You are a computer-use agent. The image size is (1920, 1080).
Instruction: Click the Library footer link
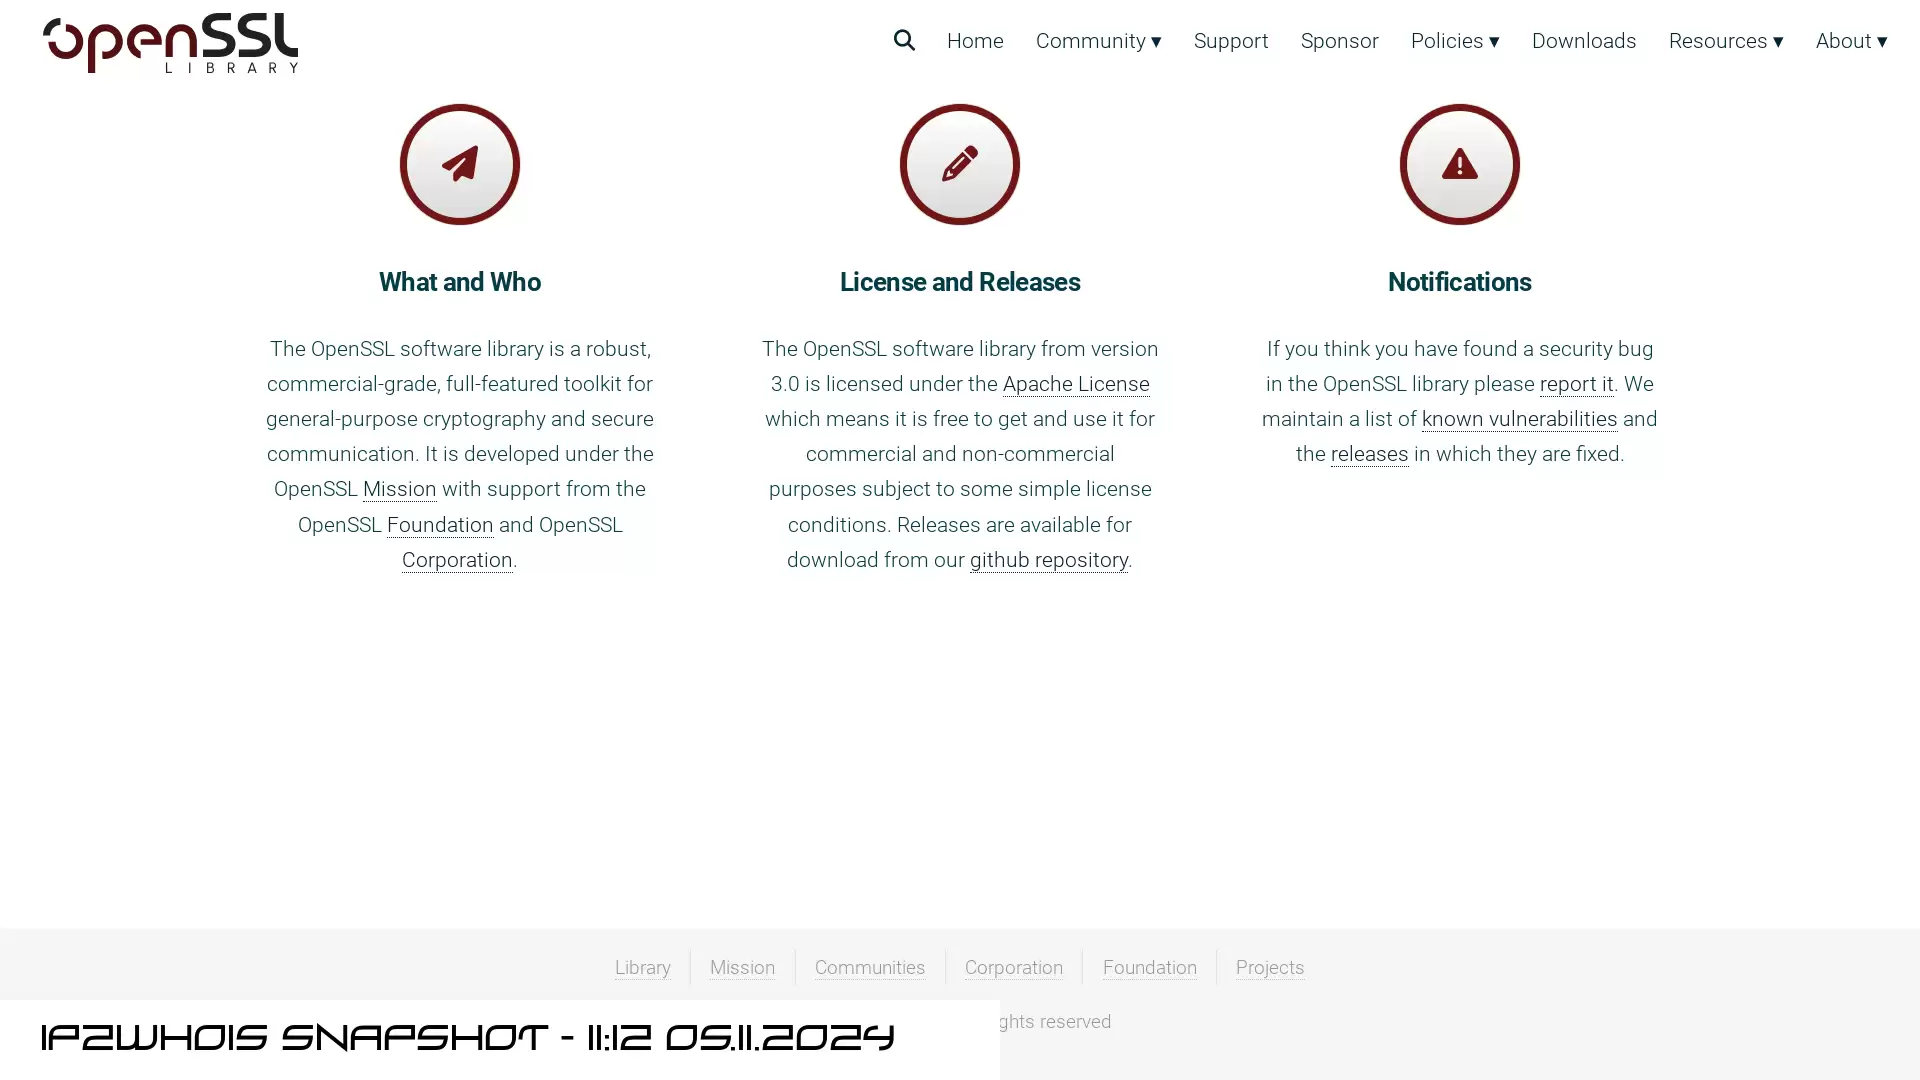(x=642, y=967)
